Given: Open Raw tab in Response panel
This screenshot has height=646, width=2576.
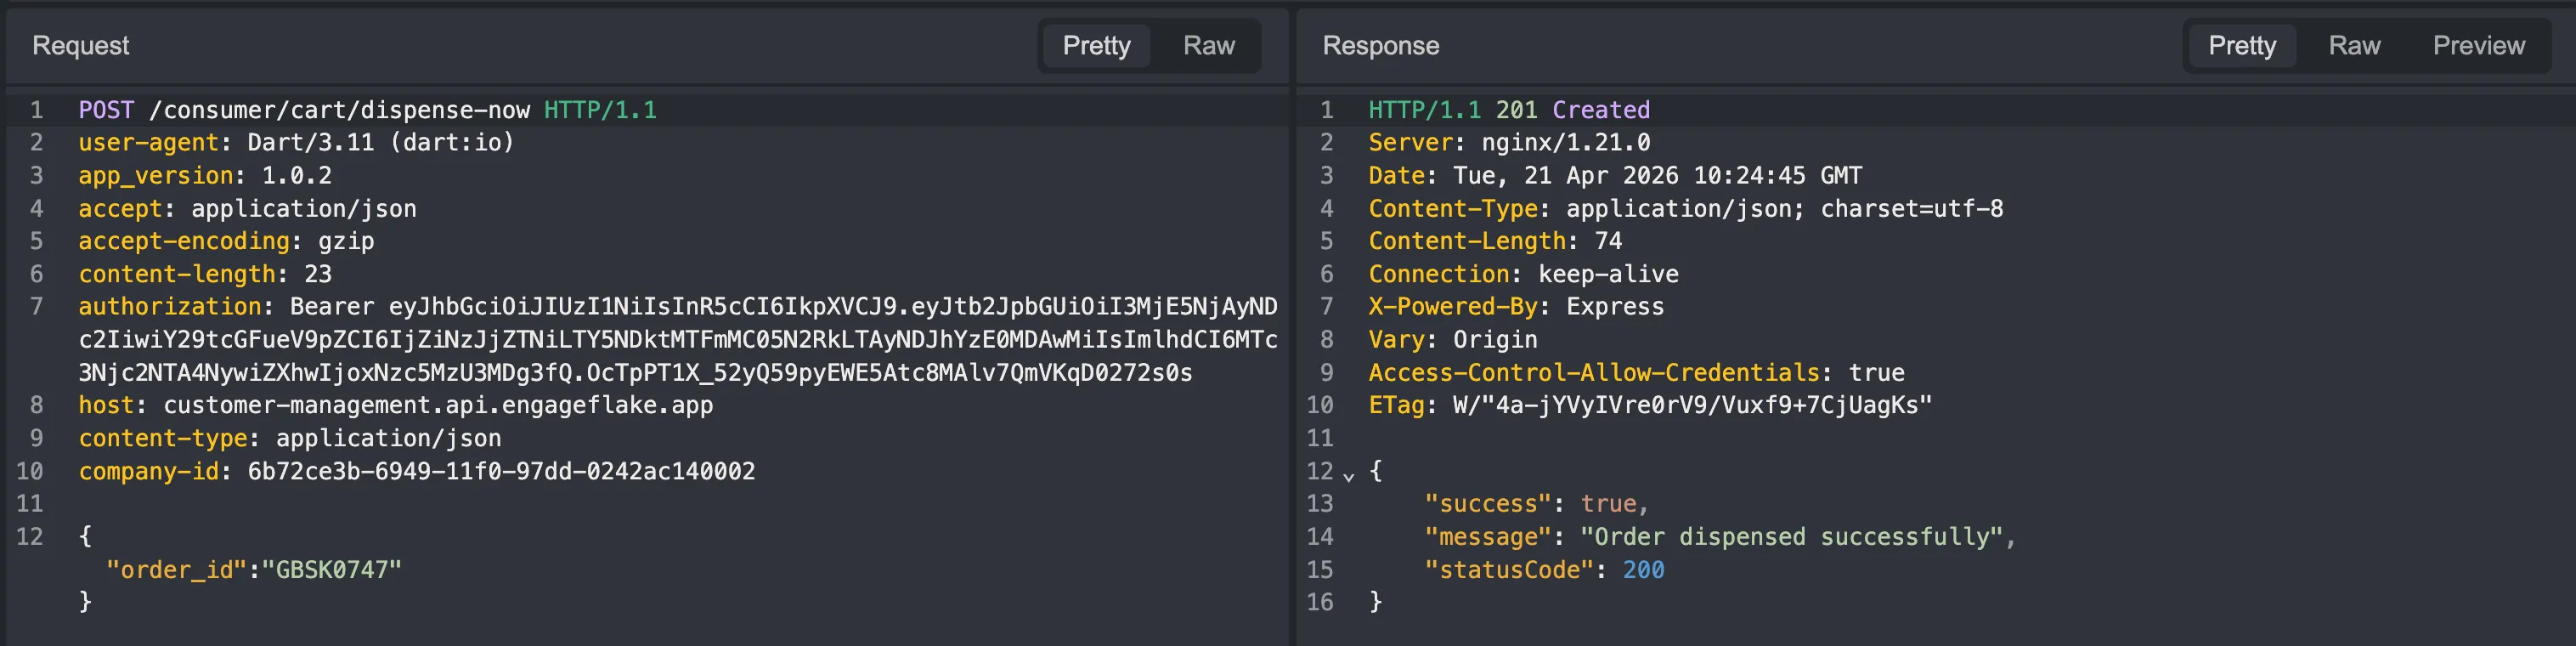Looking at the screenshot, I should [x=2353, y=46].
